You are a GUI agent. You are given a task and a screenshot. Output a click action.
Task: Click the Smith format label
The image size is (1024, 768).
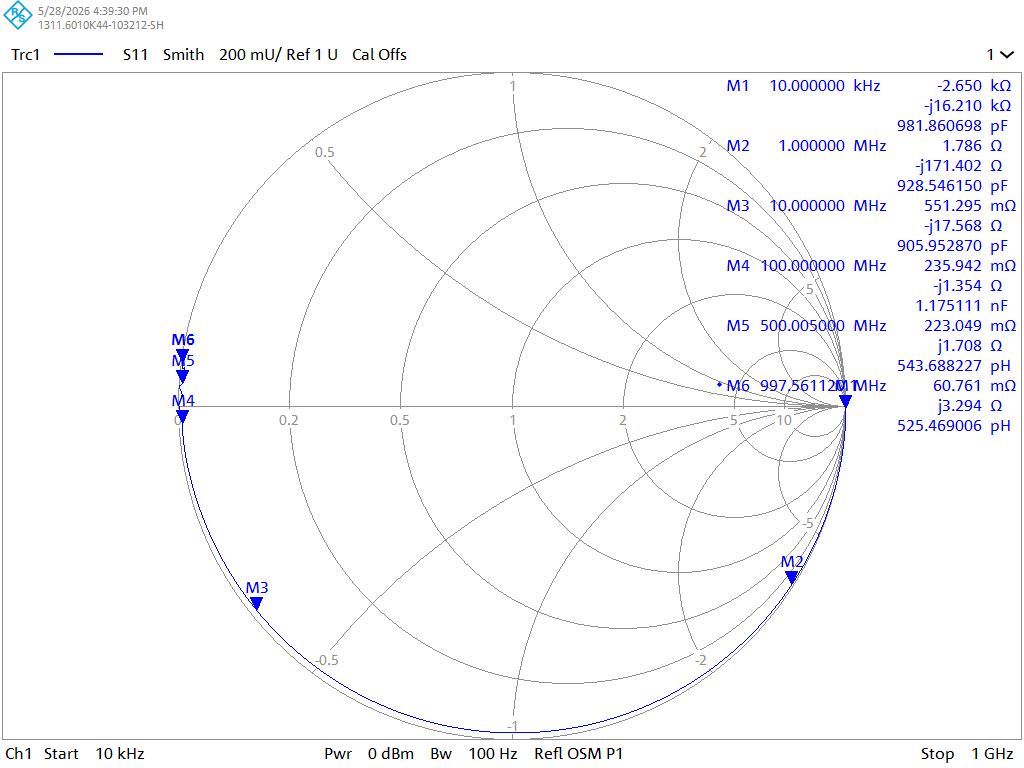[184, 55]
